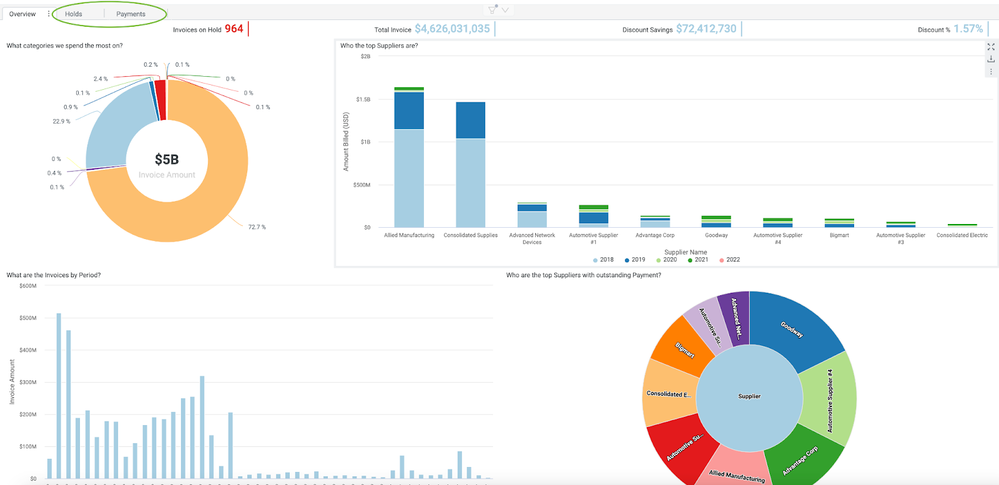This screenshot has width=999, height=485.
Task: Select the 2.4% red donut segment
Action: click(161, 100)
